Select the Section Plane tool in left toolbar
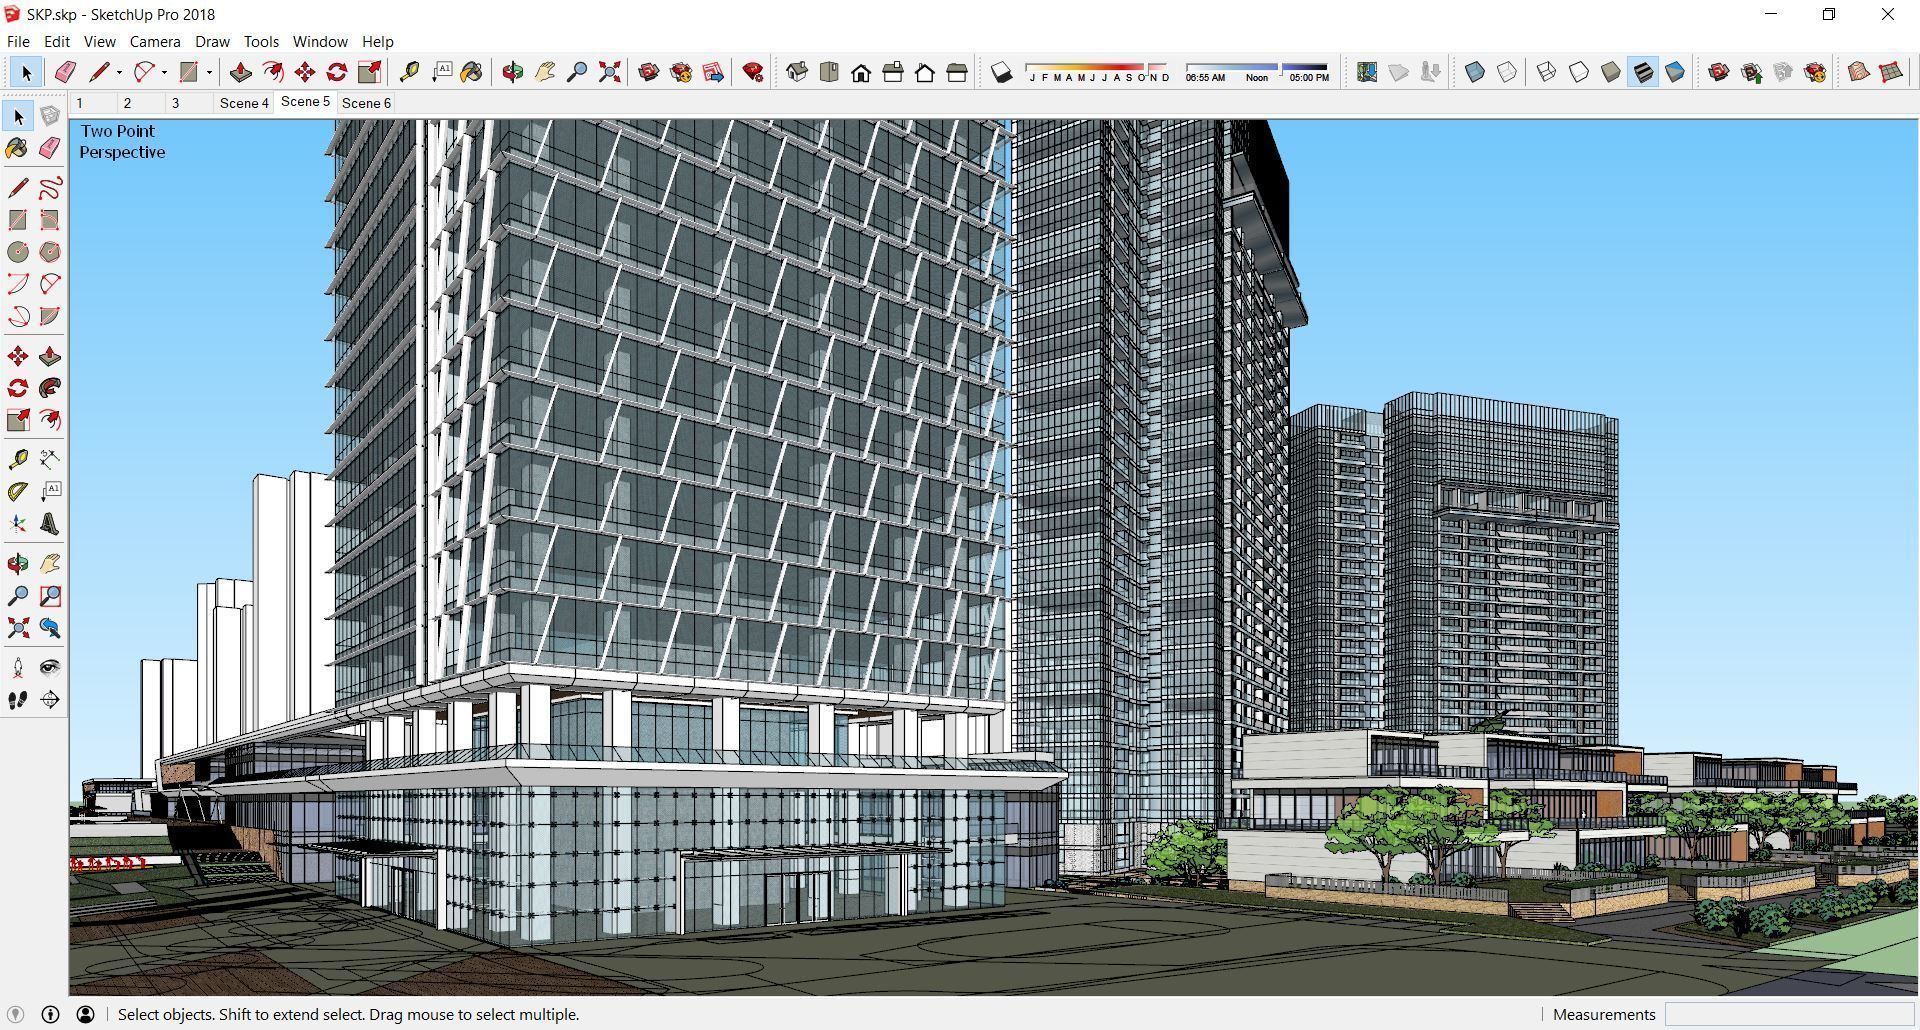1920x1030 pixels. pyautogui.click(x=50, y=700)
